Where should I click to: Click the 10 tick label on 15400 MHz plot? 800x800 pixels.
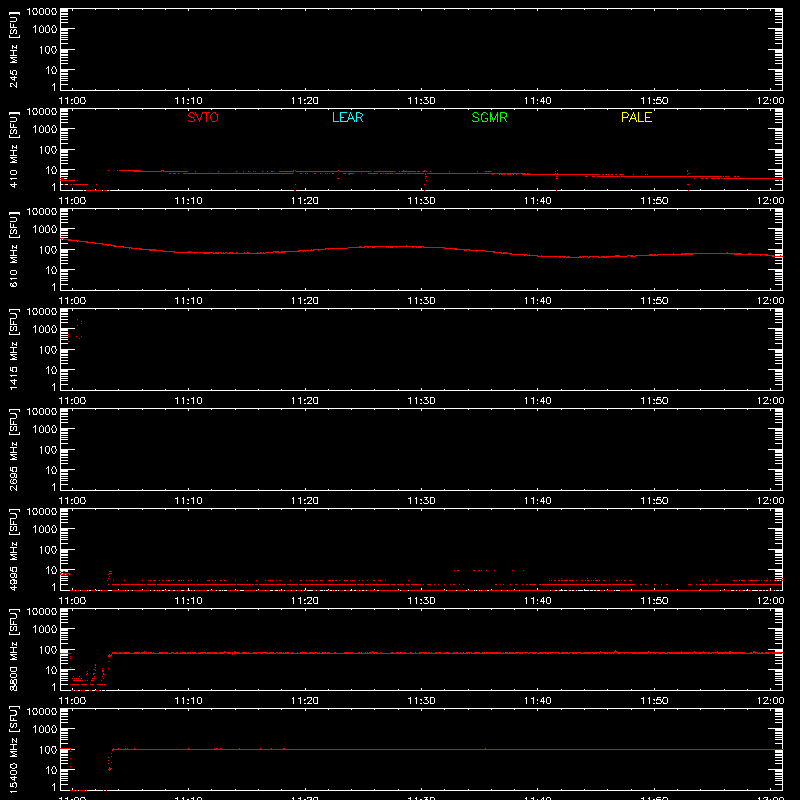coord(51,770)
